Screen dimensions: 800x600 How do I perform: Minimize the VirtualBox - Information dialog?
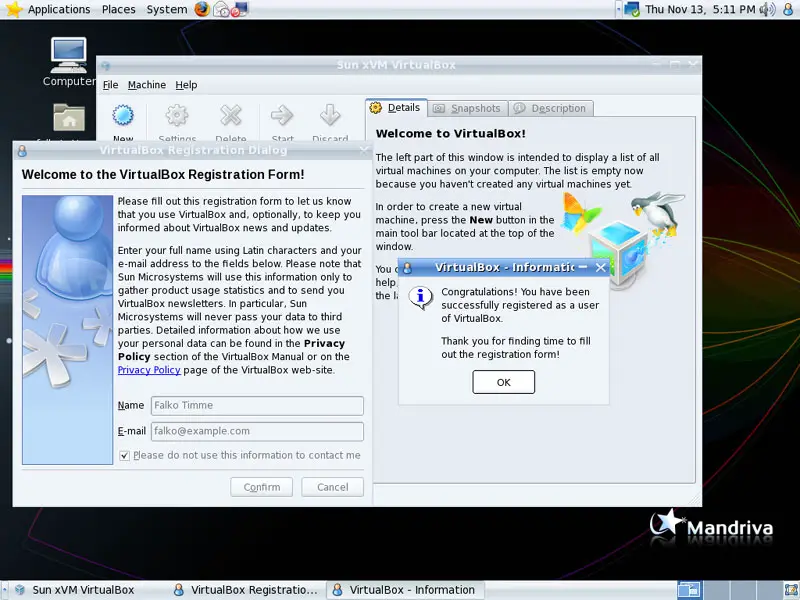[583, 267]
